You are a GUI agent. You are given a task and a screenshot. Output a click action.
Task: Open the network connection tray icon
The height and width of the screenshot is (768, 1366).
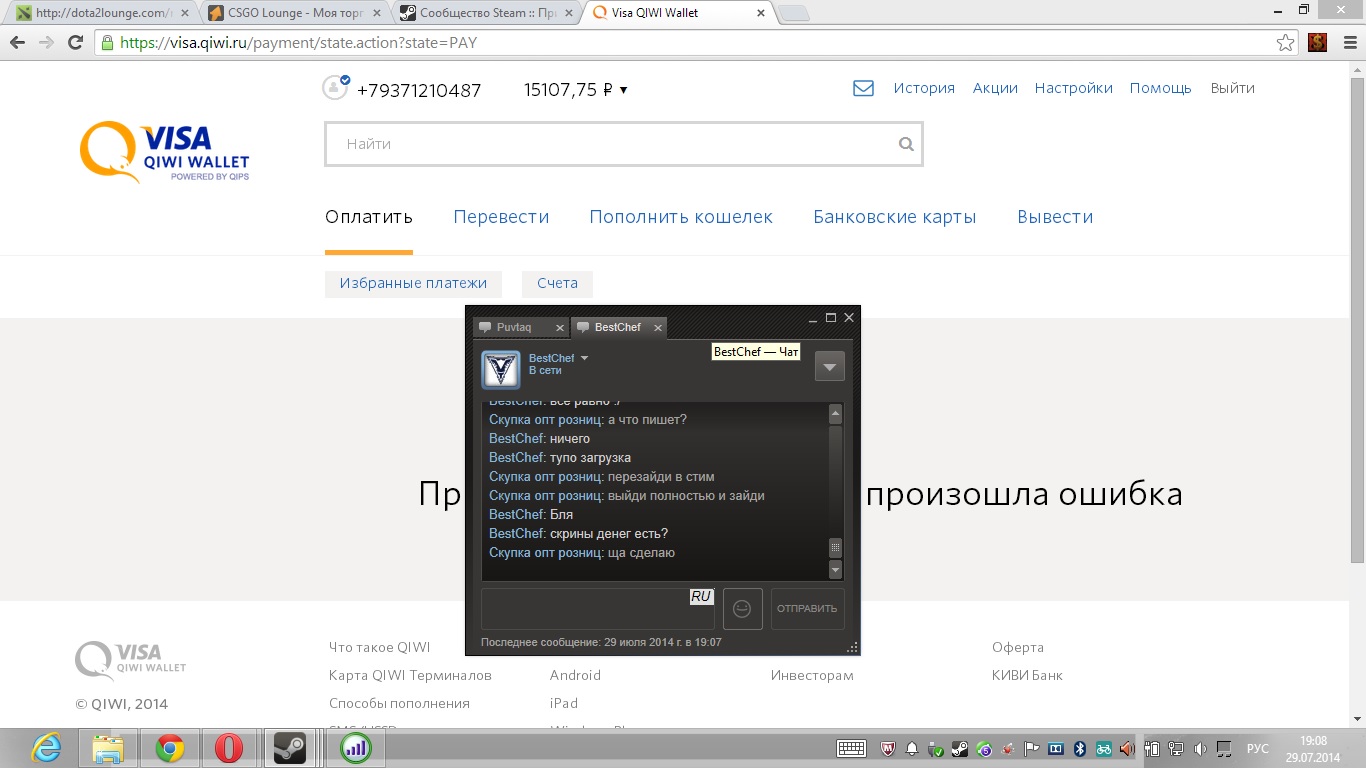tap(1176, 748)
